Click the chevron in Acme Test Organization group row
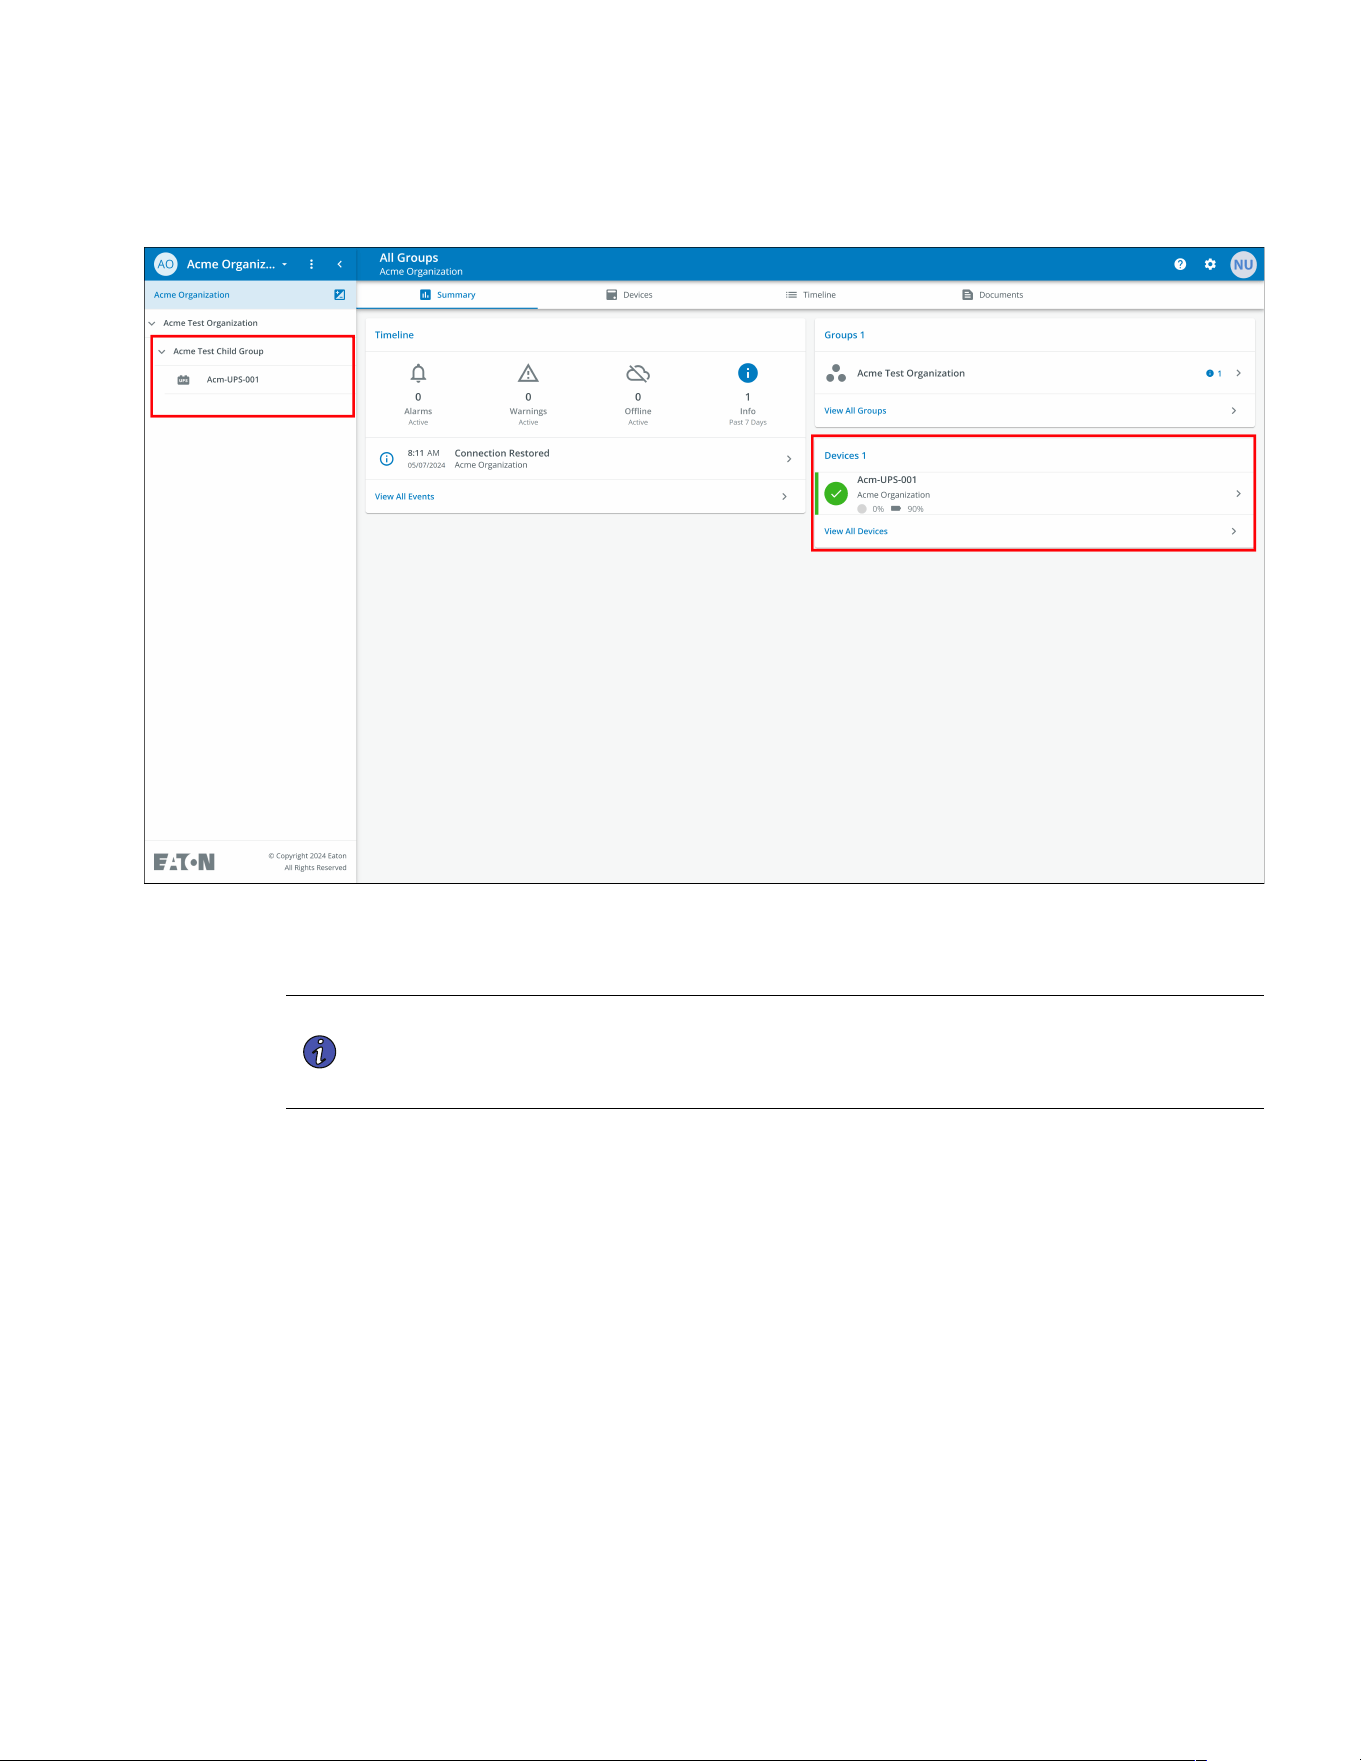 click(x=1238, y=373)
